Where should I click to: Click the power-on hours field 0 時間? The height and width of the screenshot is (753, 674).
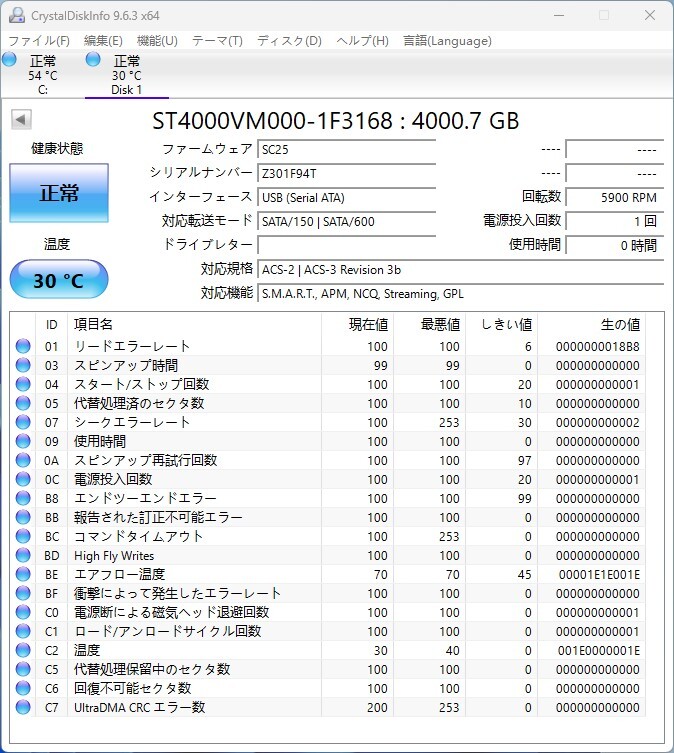(614, 245)
